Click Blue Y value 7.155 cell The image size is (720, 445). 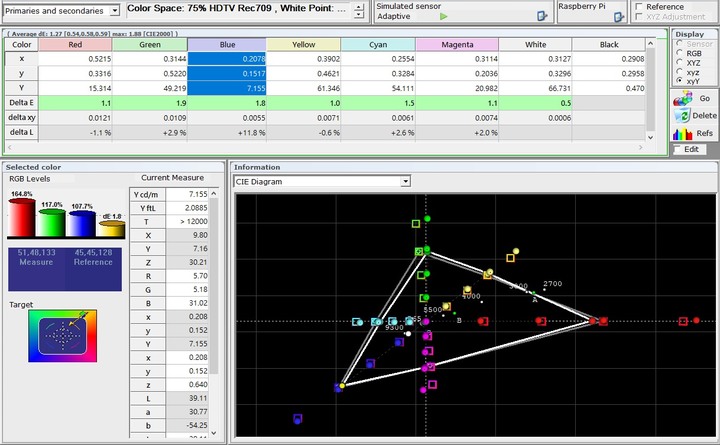tap(227, 88)
